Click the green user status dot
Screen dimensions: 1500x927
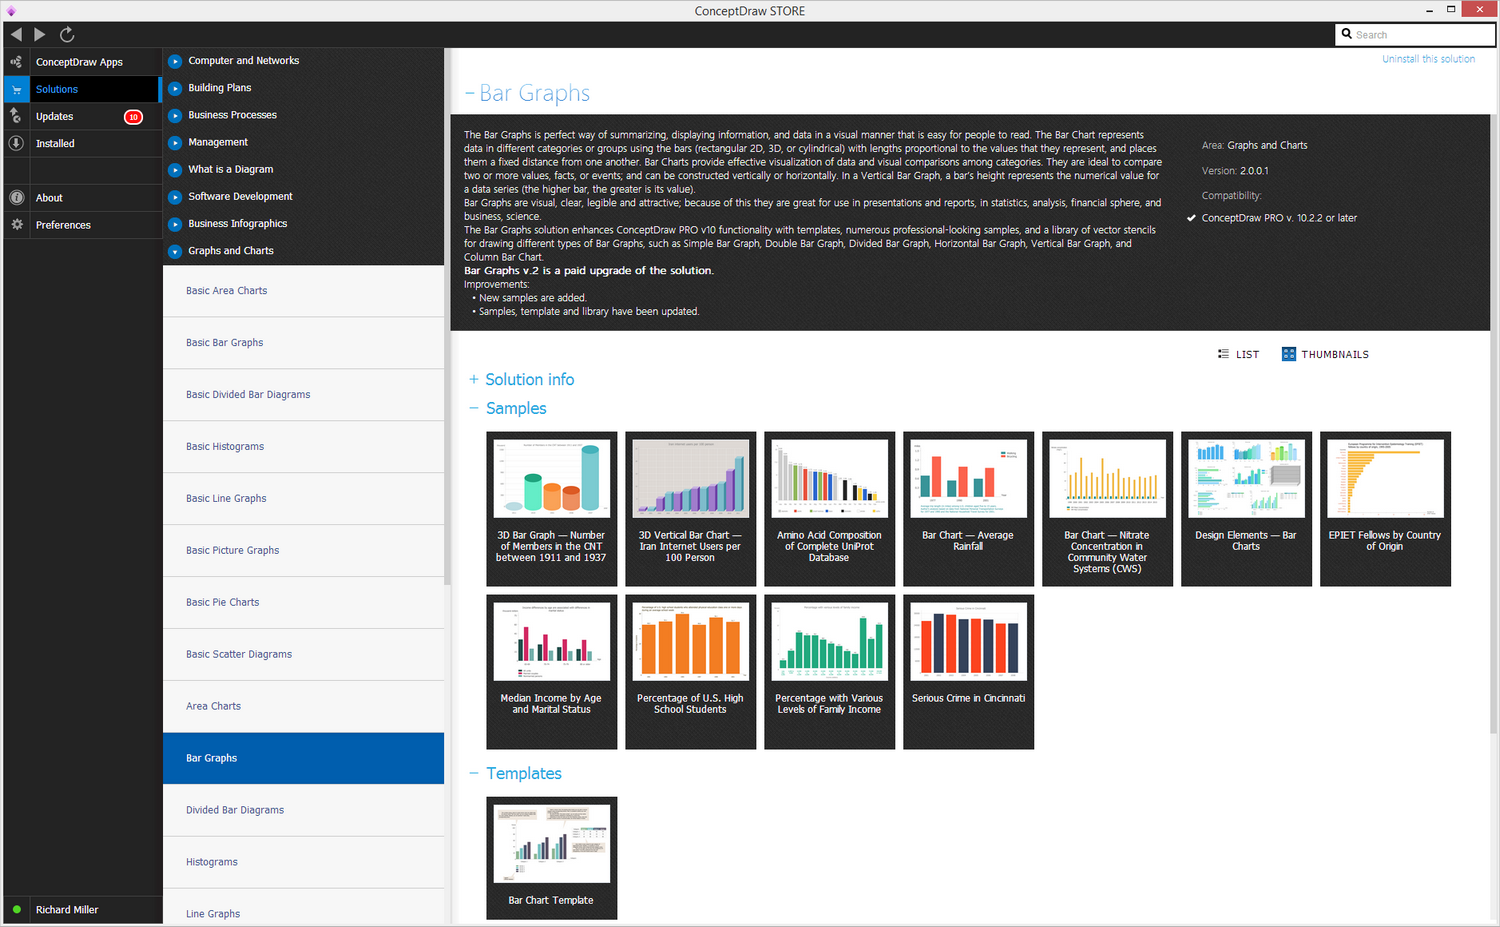click(x=17, y=910)
